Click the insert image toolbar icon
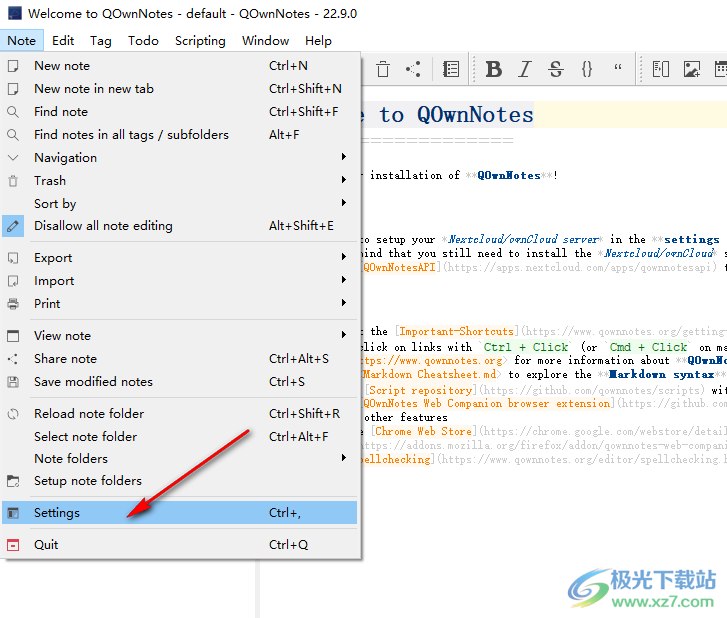Screen dimensions: 727x618 692,69
